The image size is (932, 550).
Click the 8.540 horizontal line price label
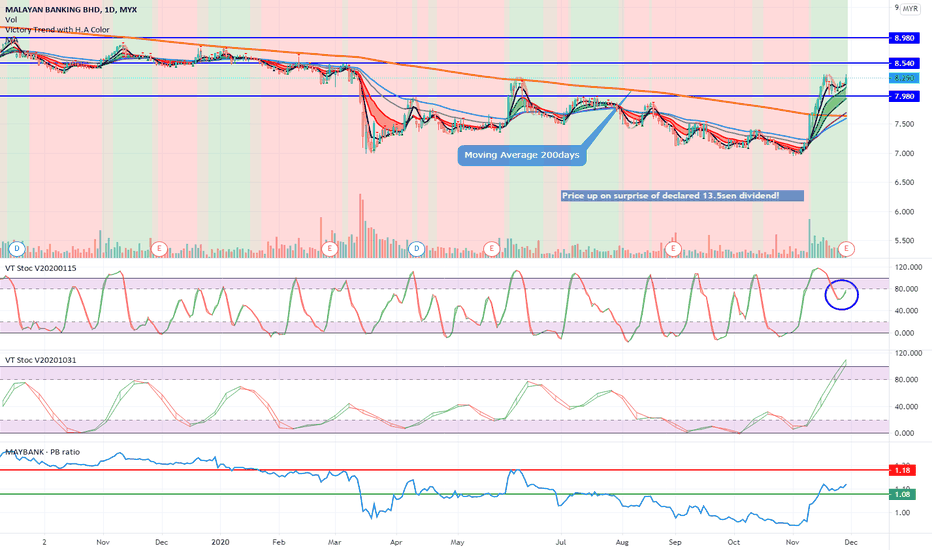click(904, 63)
